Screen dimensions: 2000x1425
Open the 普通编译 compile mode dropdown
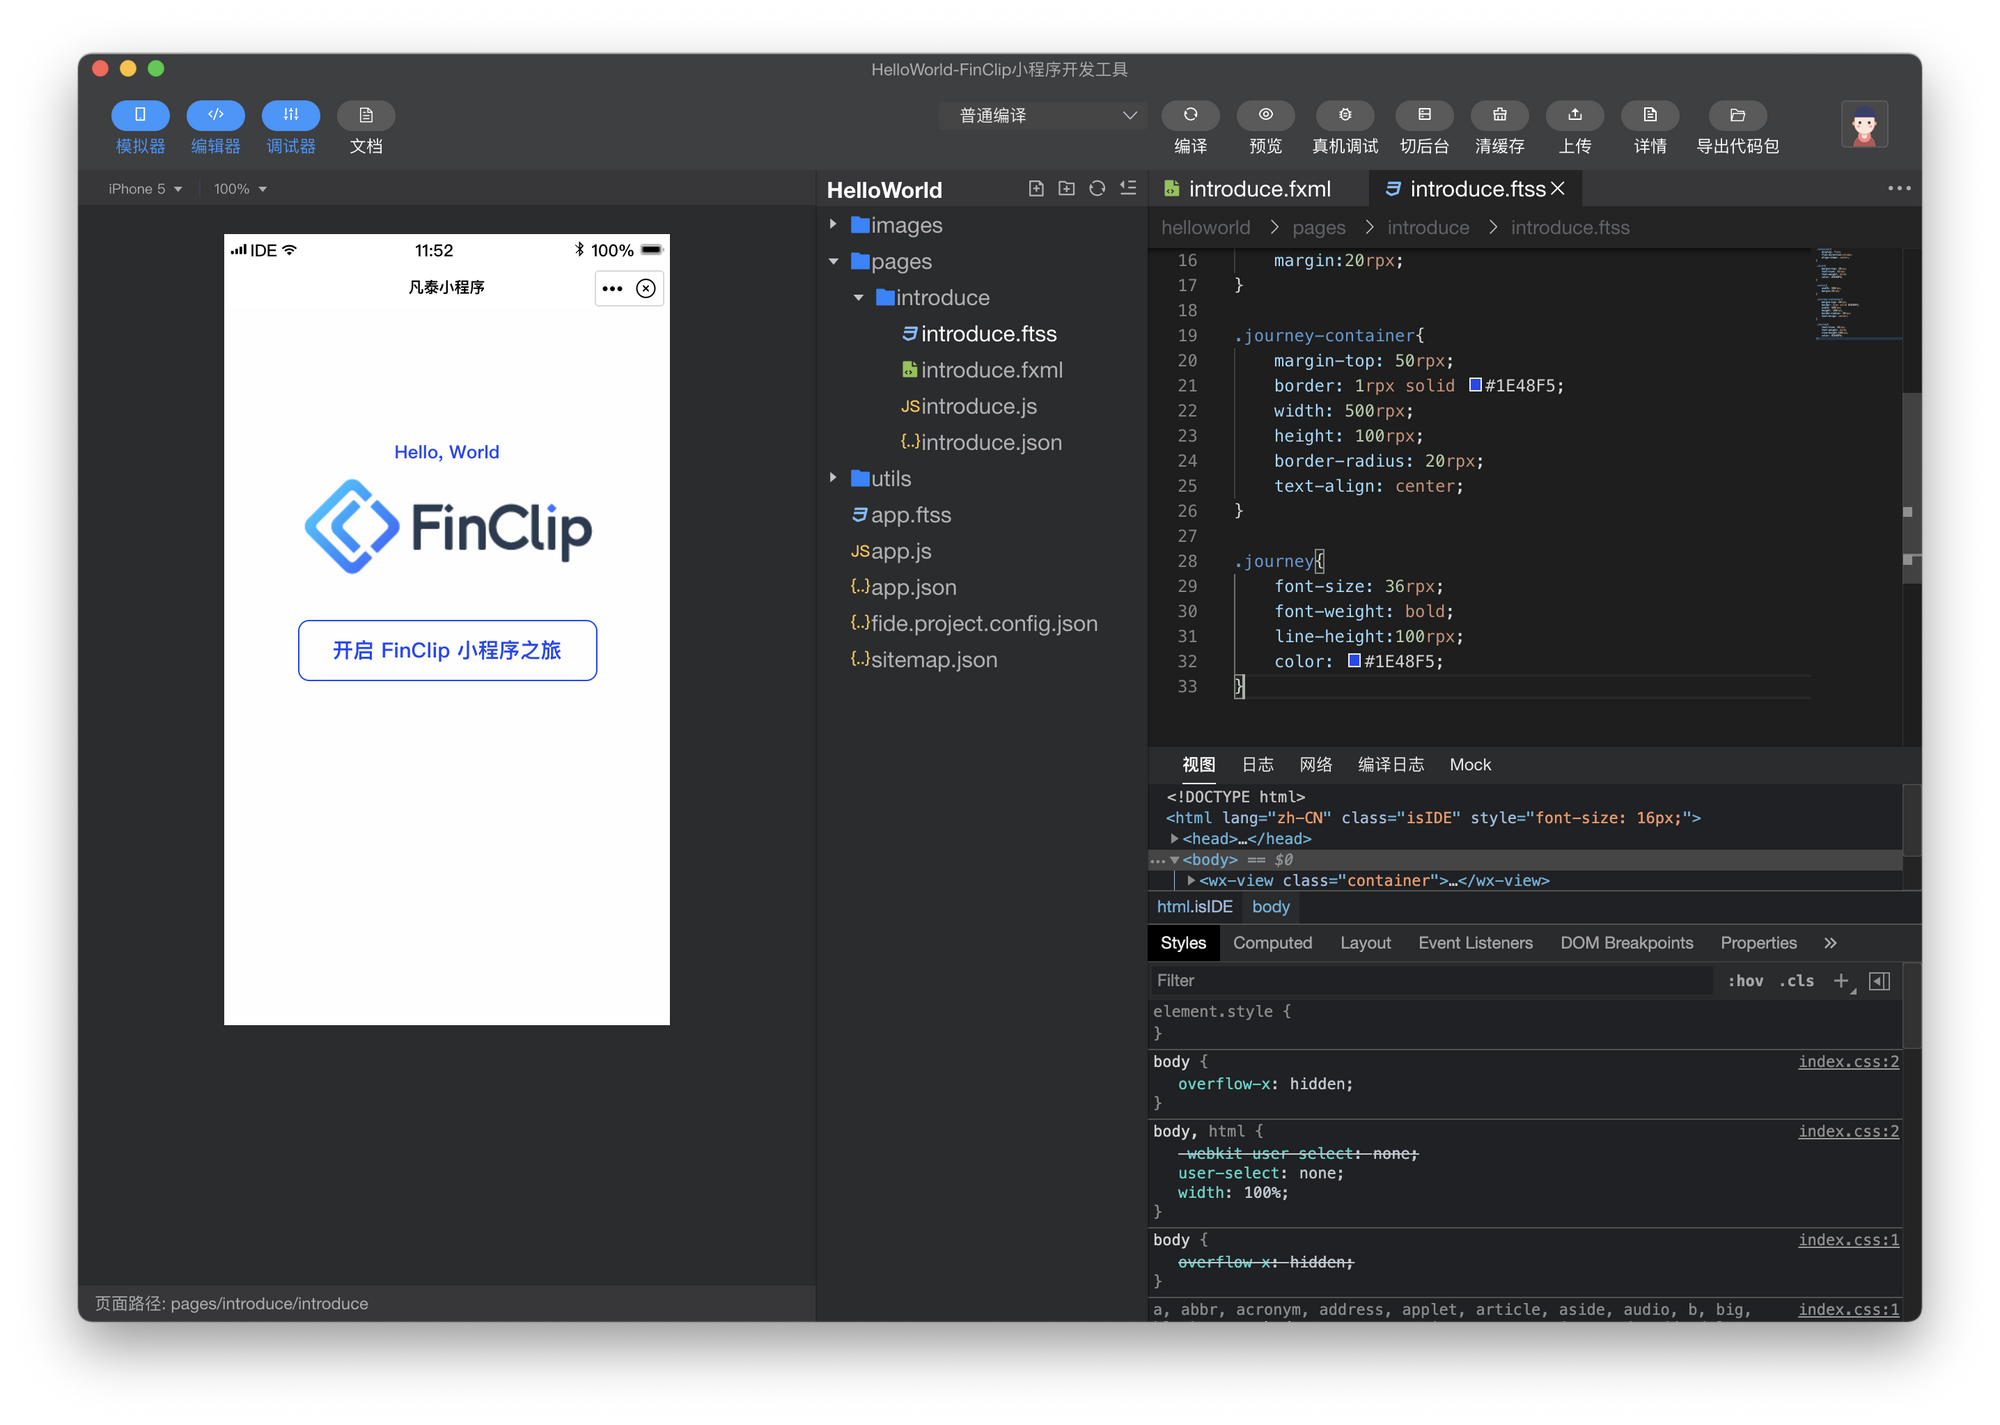pos(1045,115)
